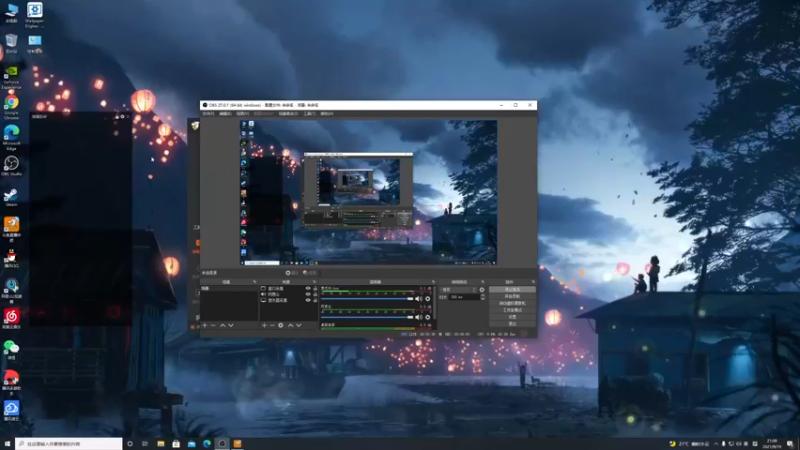Adjust first mixer channel volume slider

click(x=367, y=299)
